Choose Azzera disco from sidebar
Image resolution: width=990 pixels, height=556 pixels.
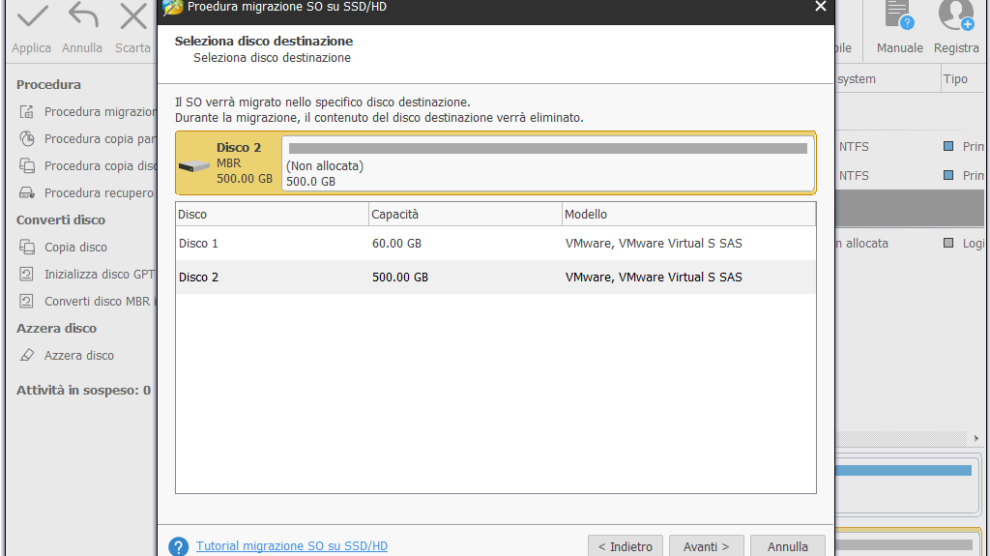point(79,355)
